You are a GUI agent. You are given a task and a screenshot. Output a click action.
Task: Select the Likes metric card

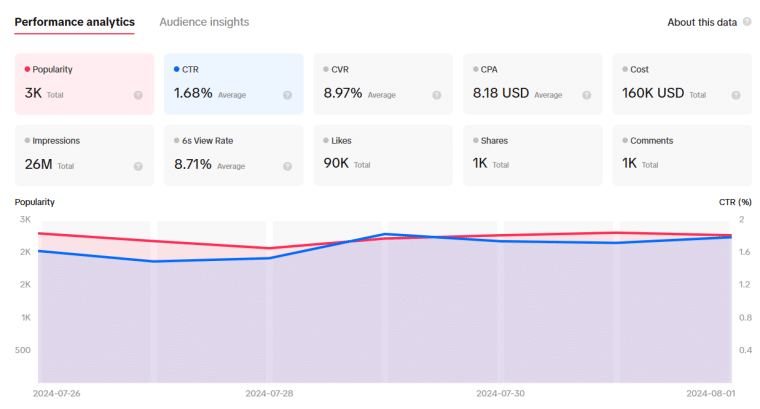(383, 155)
